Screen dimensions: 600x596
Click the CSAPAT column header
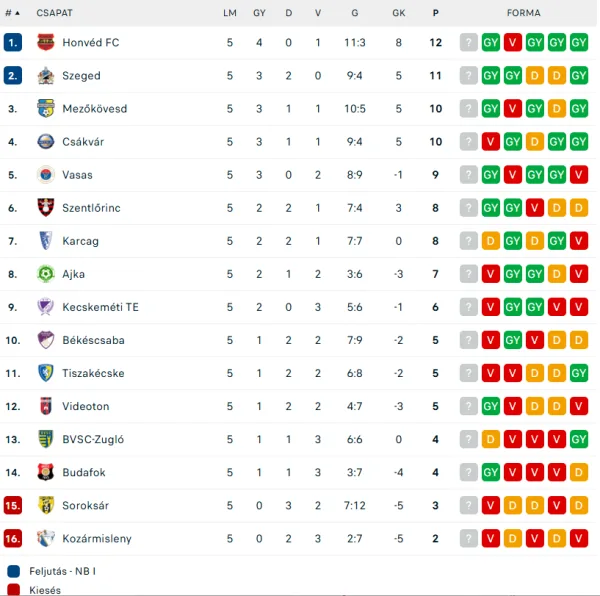(x=54, y=13)
